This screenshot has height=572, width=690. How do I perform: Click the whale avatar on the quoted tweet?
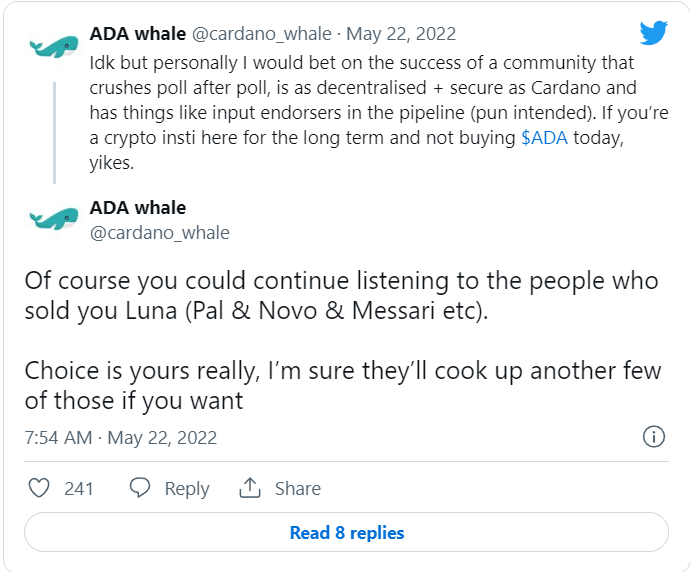coord(54,47)
